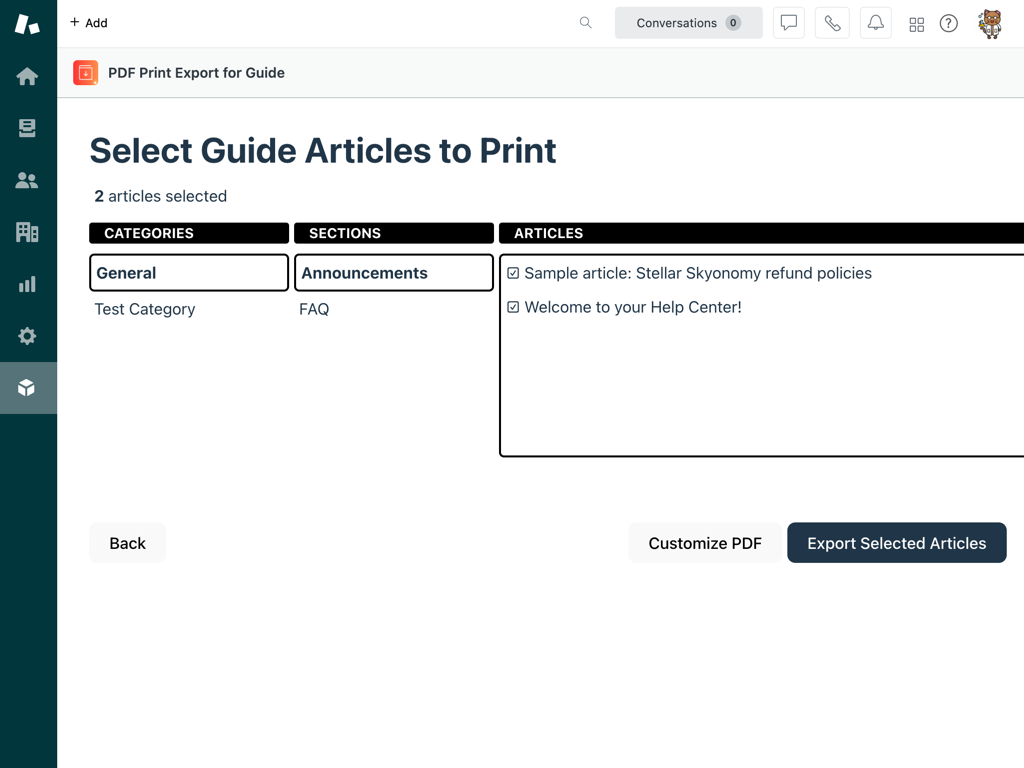The image size is (1024, 768).
Task: Open the Customers icon in sidebar
Action: (x=27, y=181)
